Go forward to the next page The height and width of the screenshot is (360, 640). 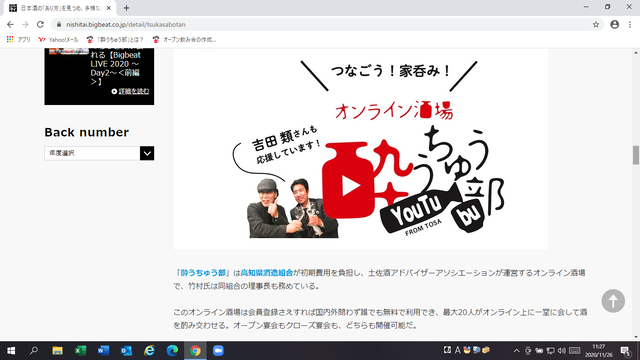tap(25, 24)
